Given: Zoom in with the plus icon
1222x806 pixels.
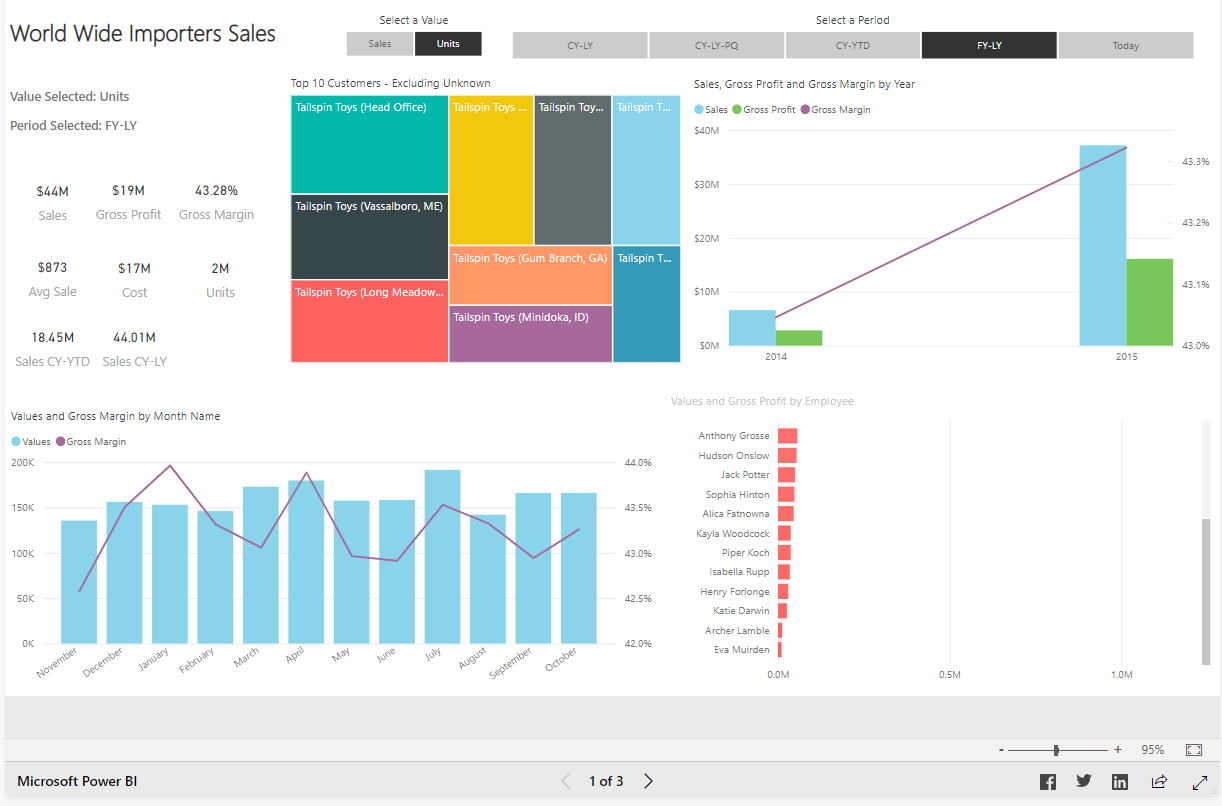Looking at the screenshot, I should coord(1118,750).
